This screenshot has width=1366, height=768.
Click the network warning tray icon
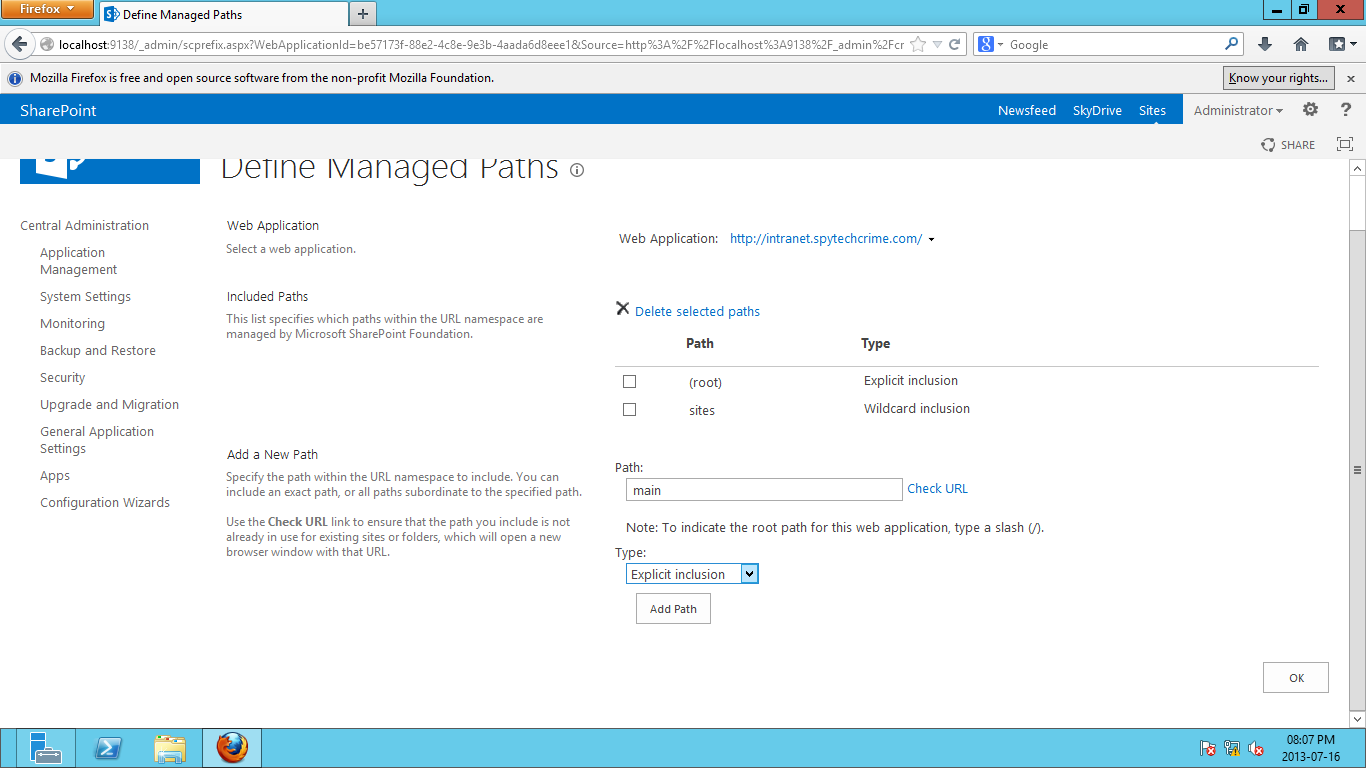[1232, 749]
